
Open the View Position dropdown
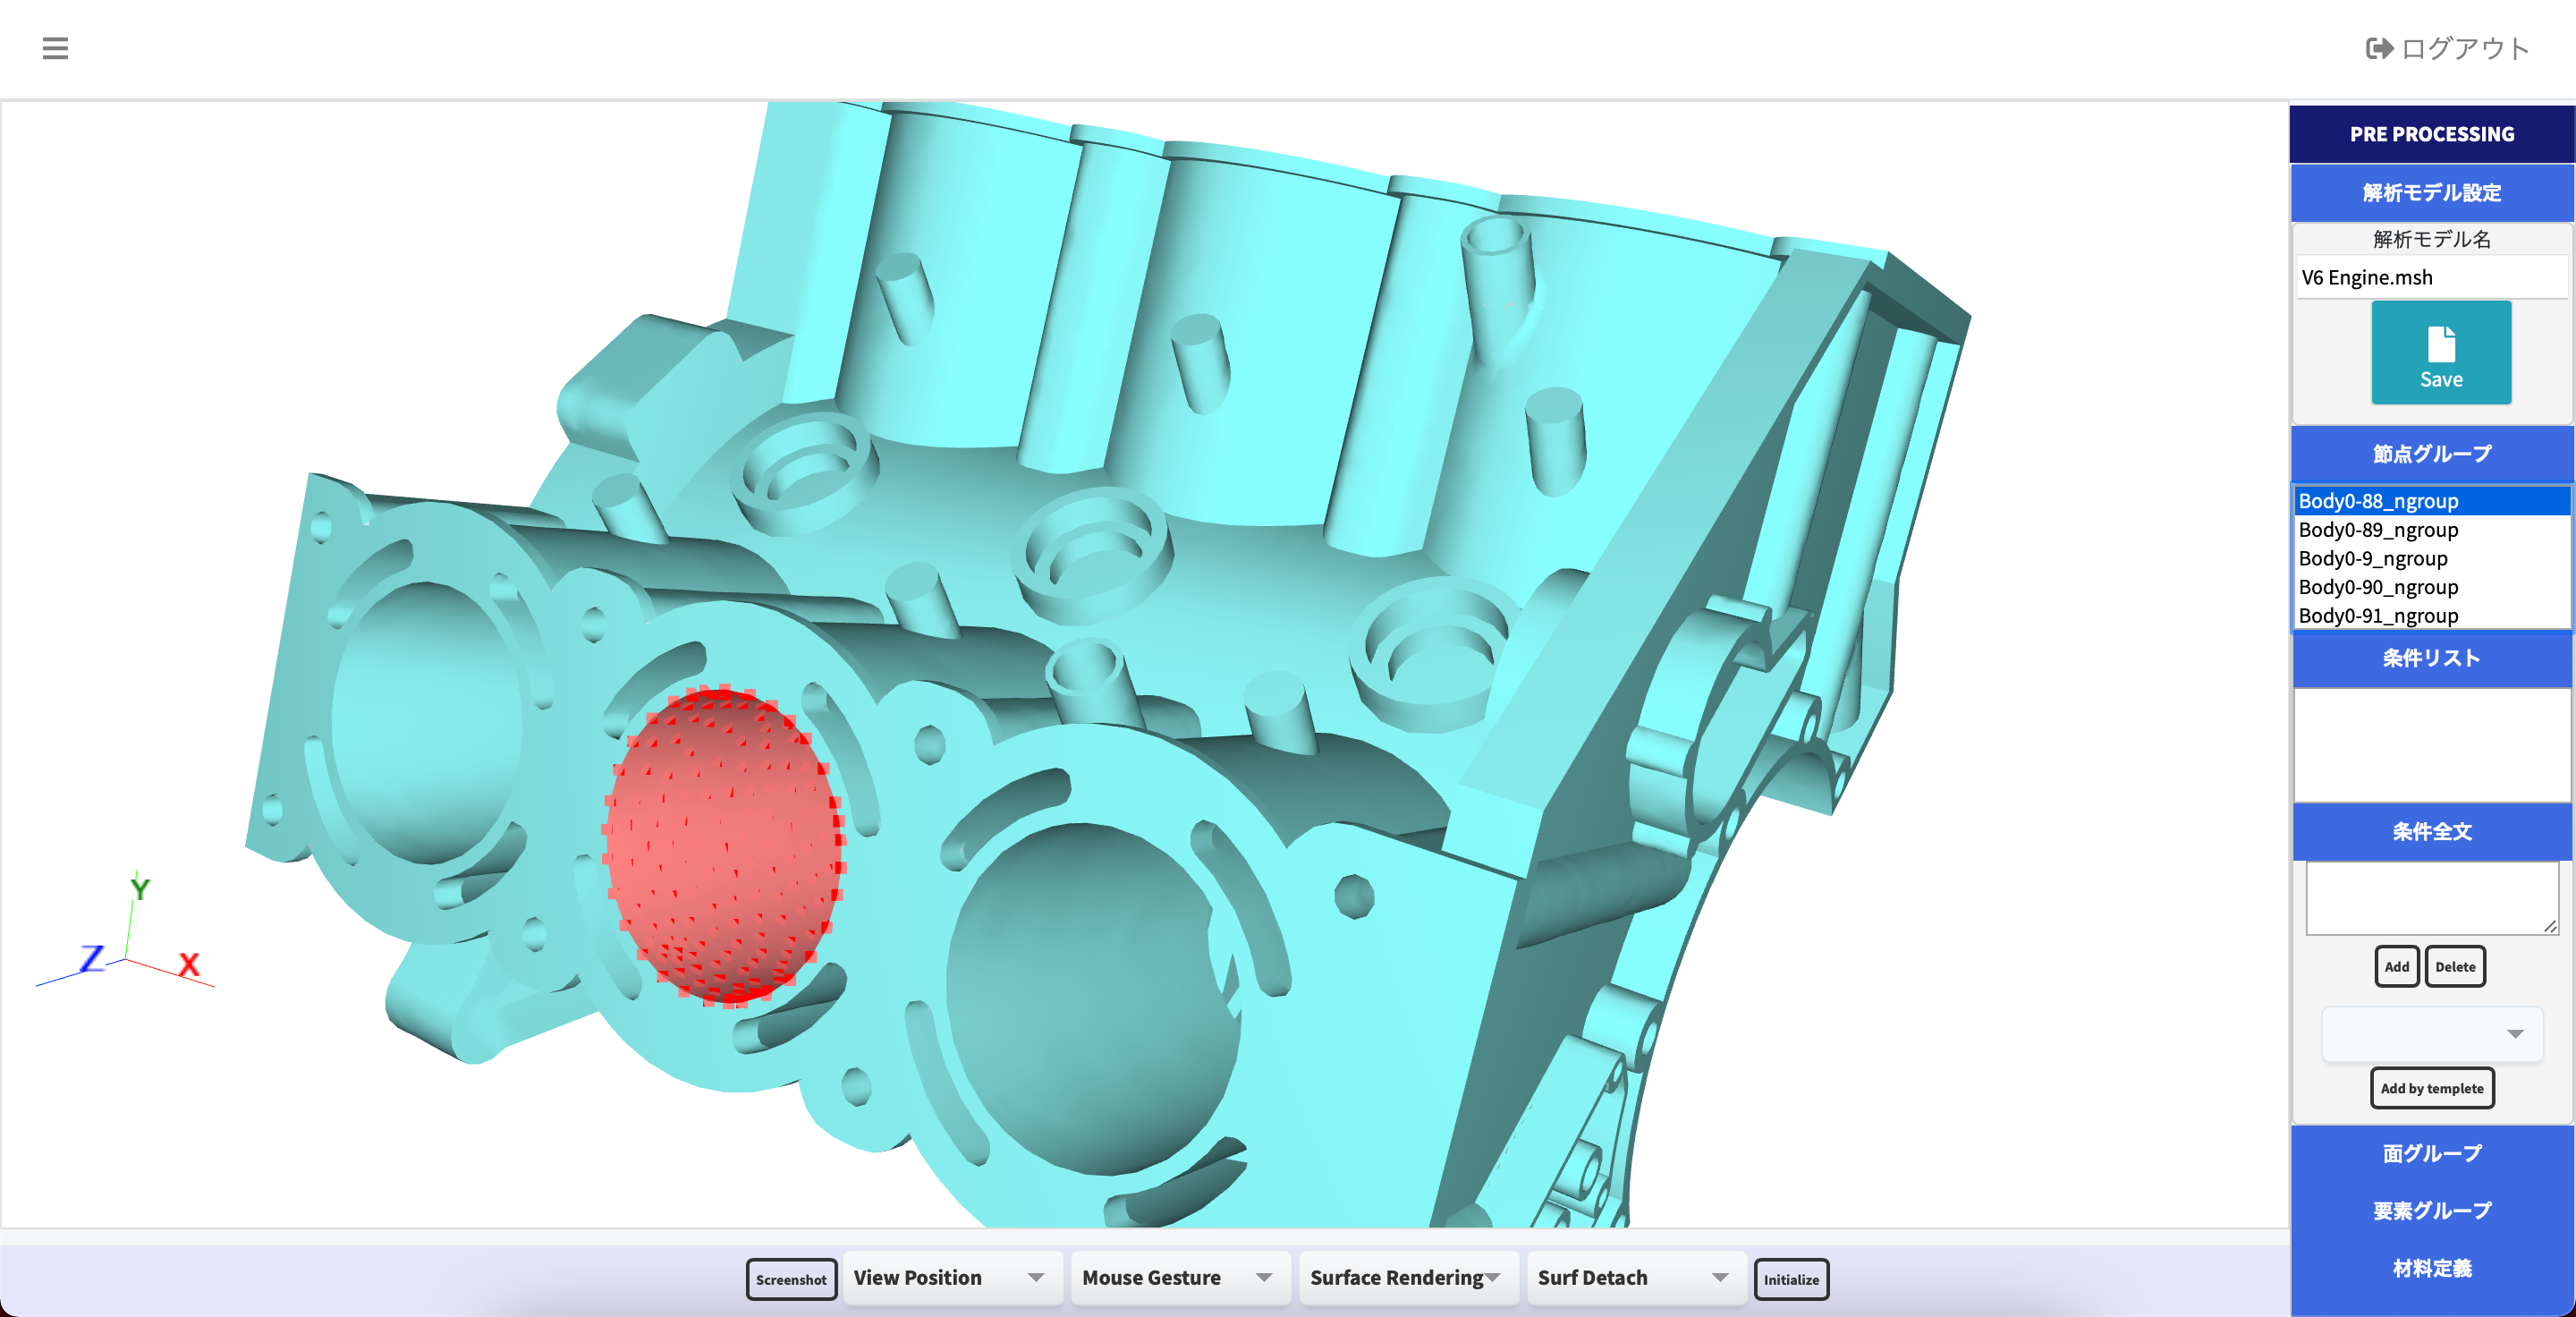pos(950,1277)
